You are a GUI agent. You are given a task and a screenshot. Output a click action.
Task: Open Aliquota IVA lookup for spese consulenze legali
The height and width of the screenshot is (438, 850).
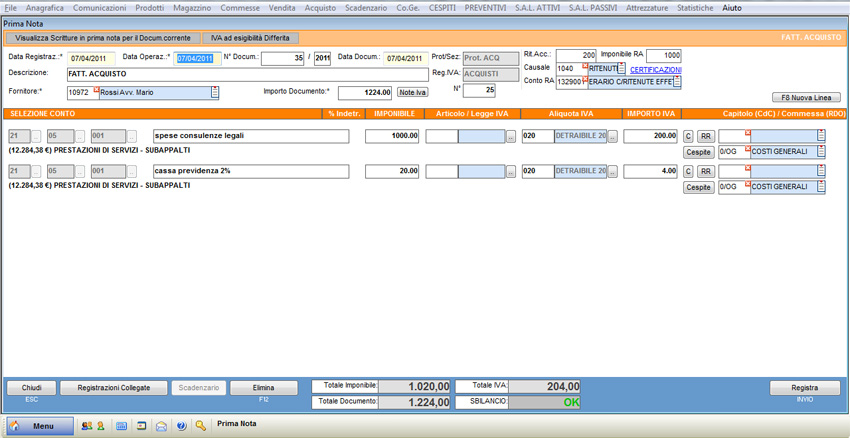(x=613, y=136)
